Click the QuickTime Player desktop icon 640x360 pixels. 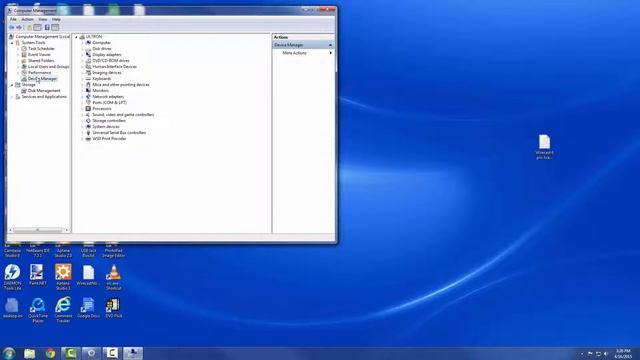tap(38, 310)
